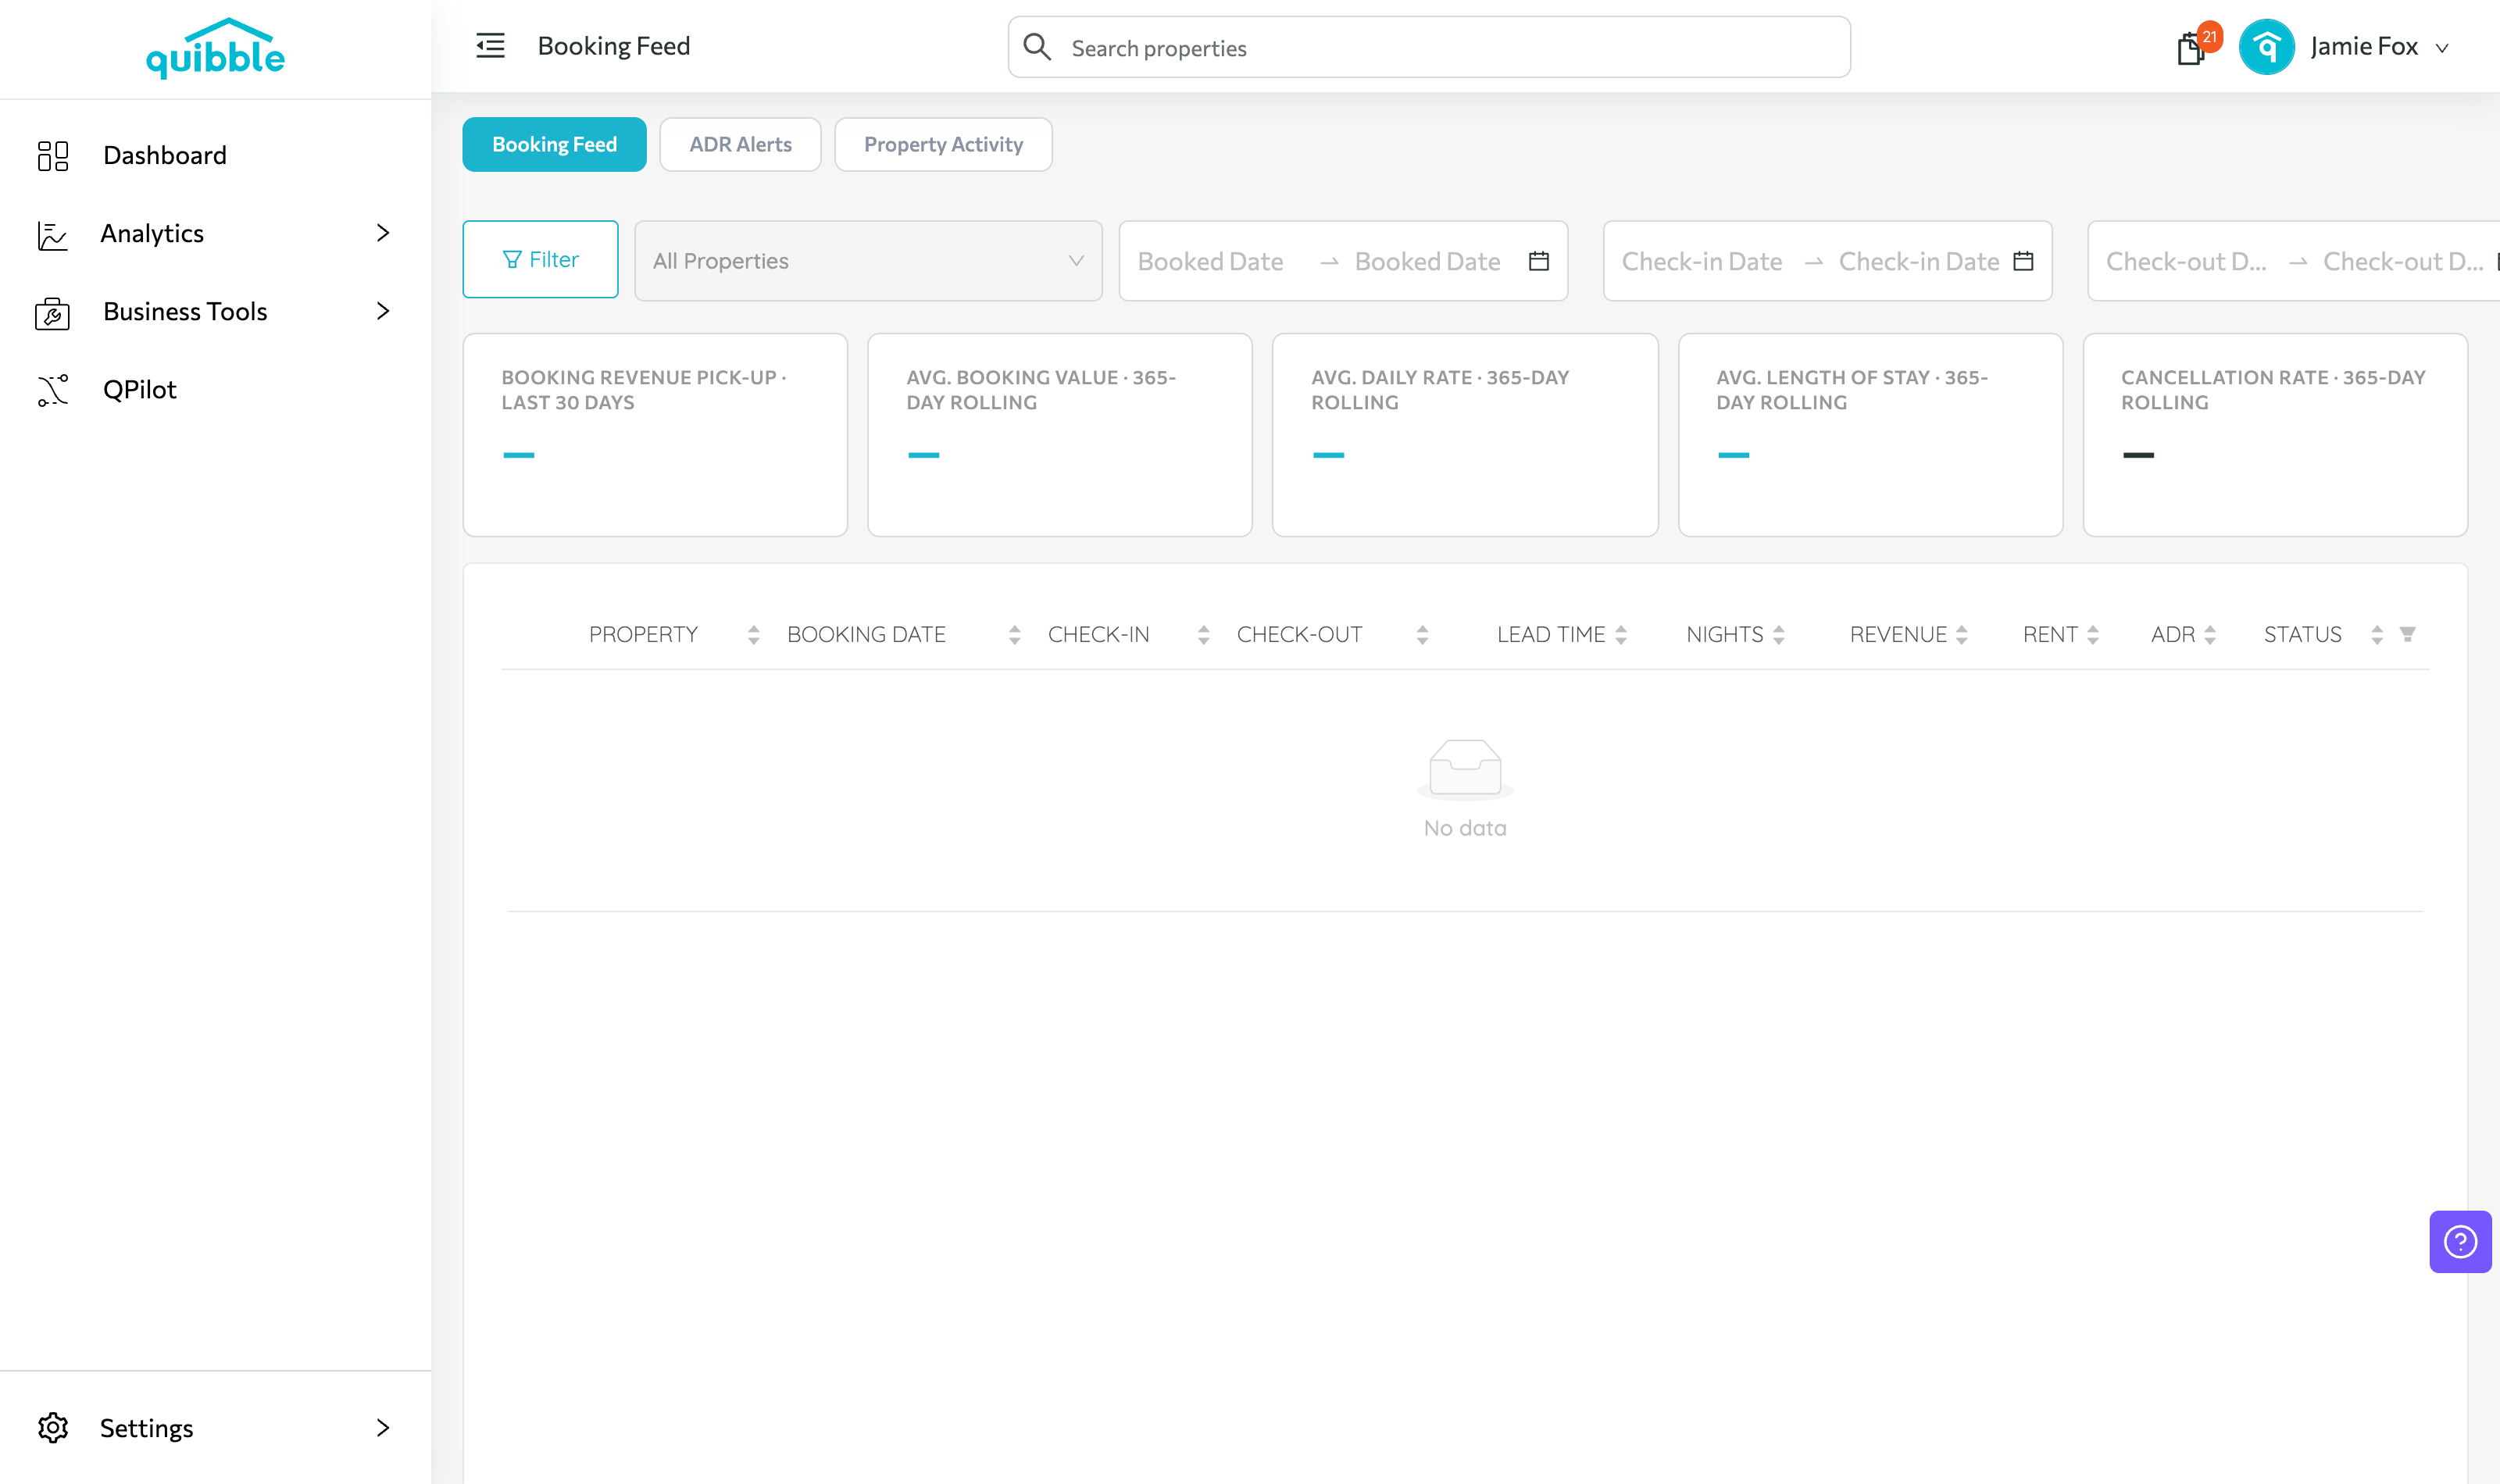
Task: Click the Business Tools sidebar item
Action: (x=215, y=311)
